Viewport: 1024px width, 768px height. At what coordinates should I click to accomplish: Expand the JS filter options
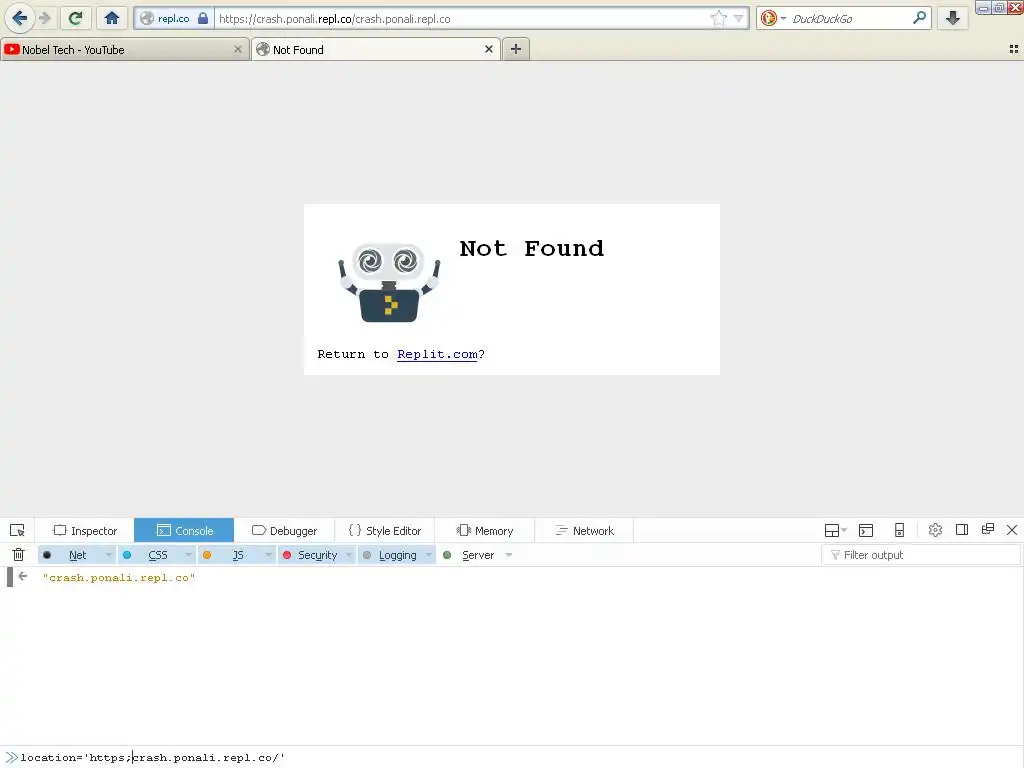coord(268,555)
